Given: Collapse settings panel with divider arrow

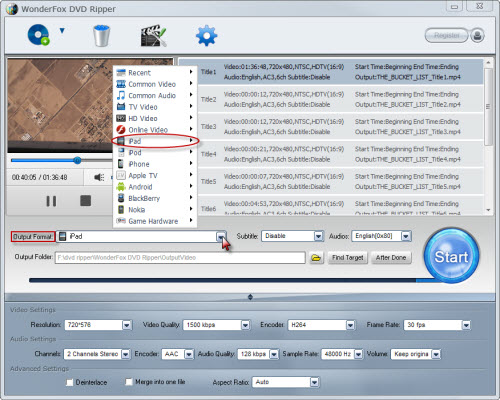Looking at the screenshot, I should [x=250, y=297].
